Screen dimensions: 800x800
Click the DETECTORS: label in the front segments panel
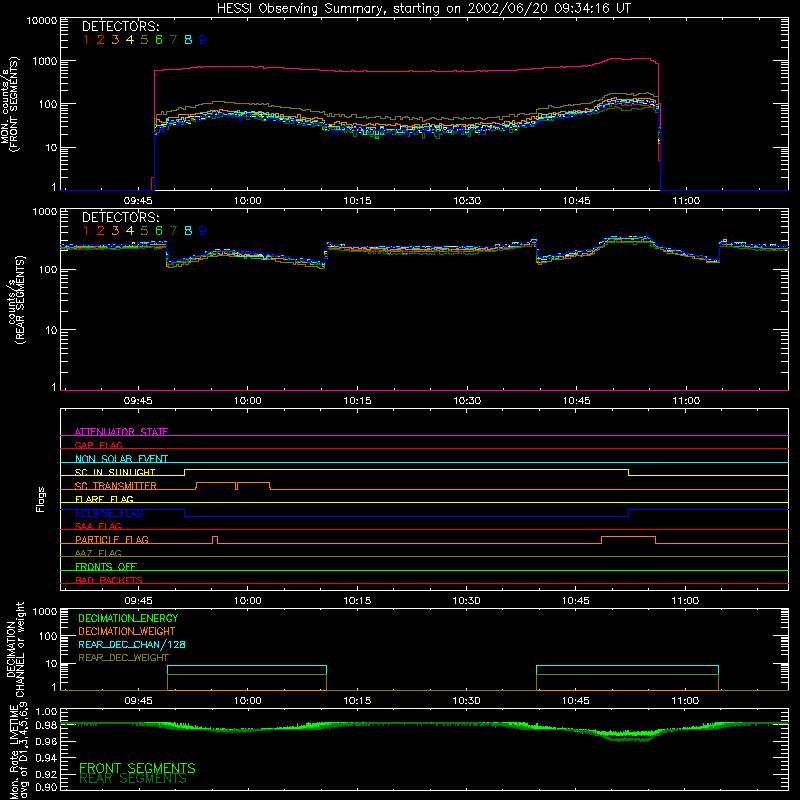tap(120, 26)
